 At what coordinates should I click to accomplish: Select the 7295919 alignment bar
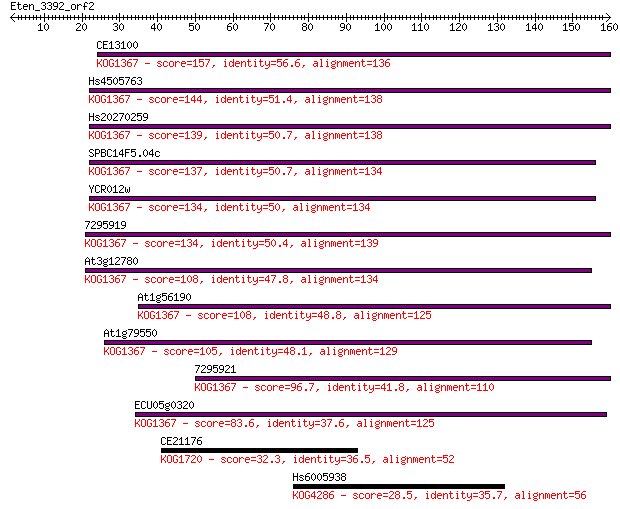(348, 235)
